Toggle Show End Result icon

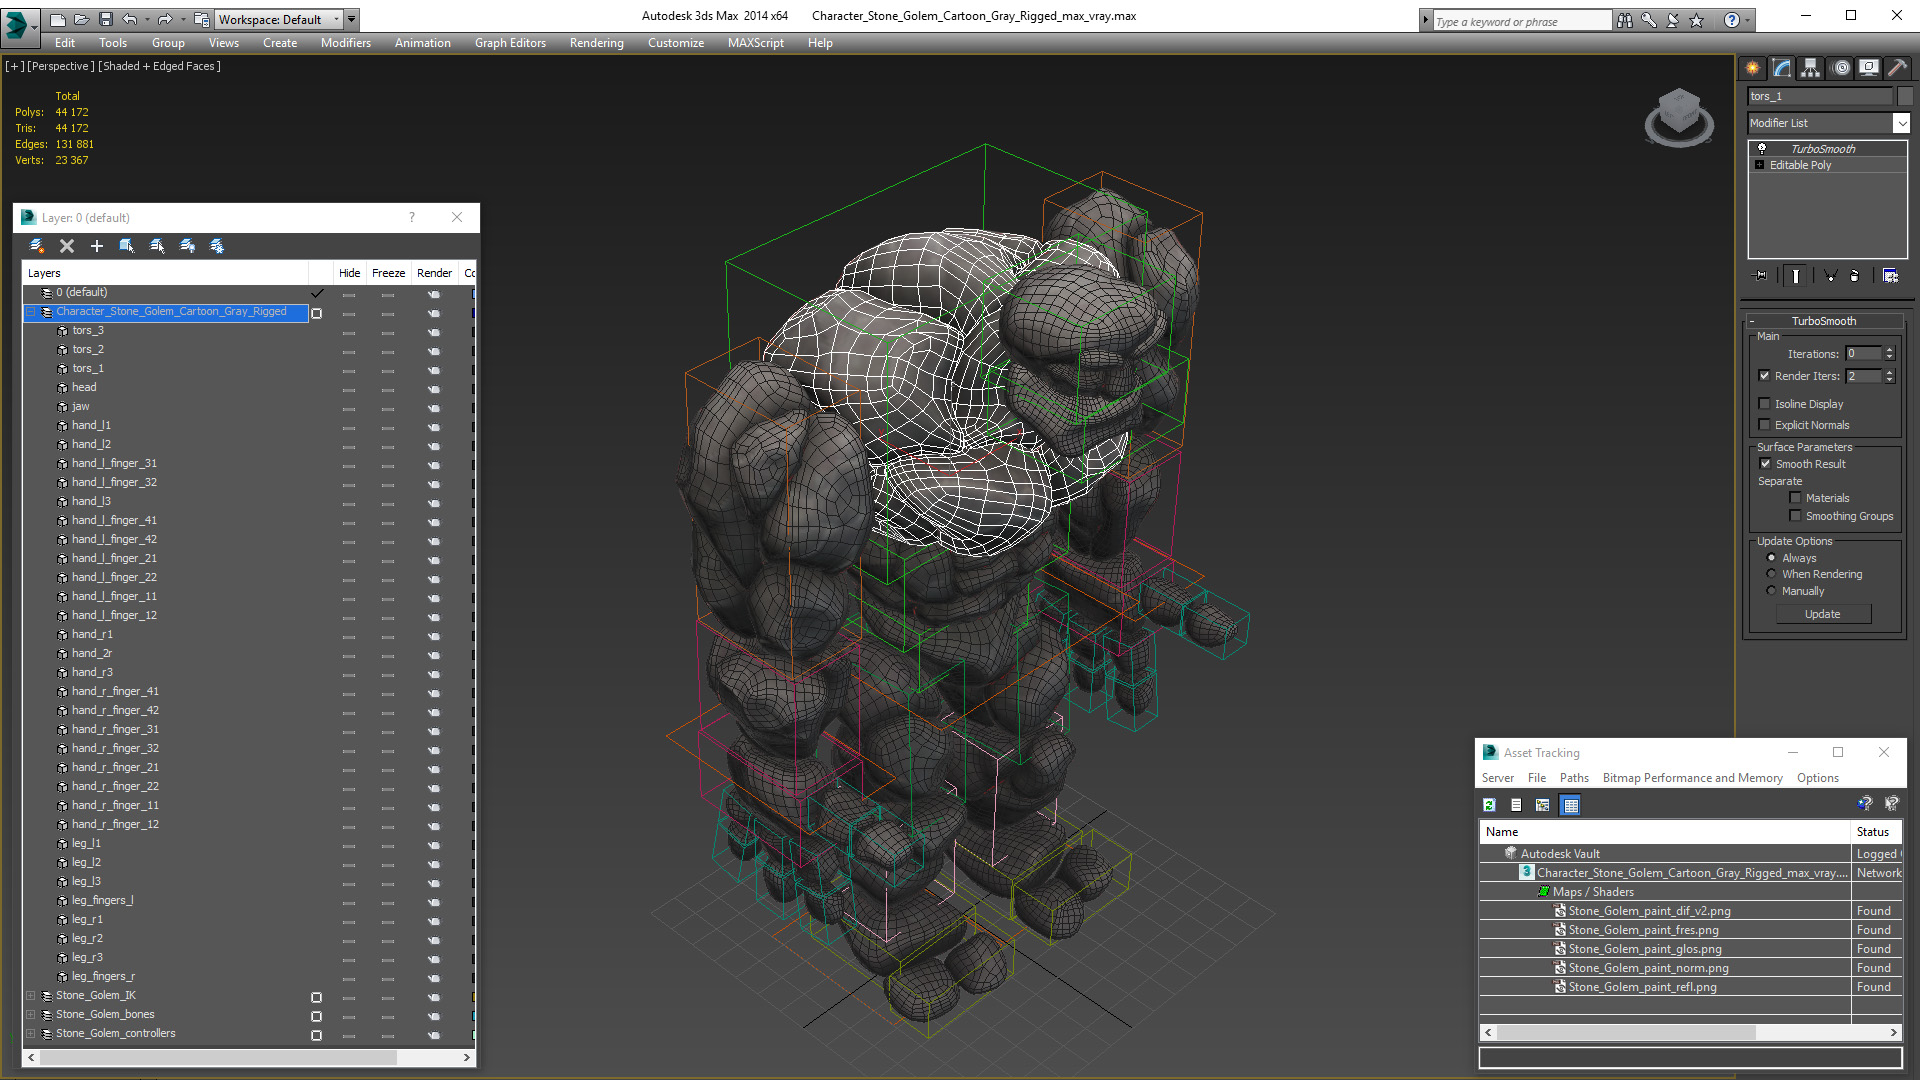coord(1796,276)
